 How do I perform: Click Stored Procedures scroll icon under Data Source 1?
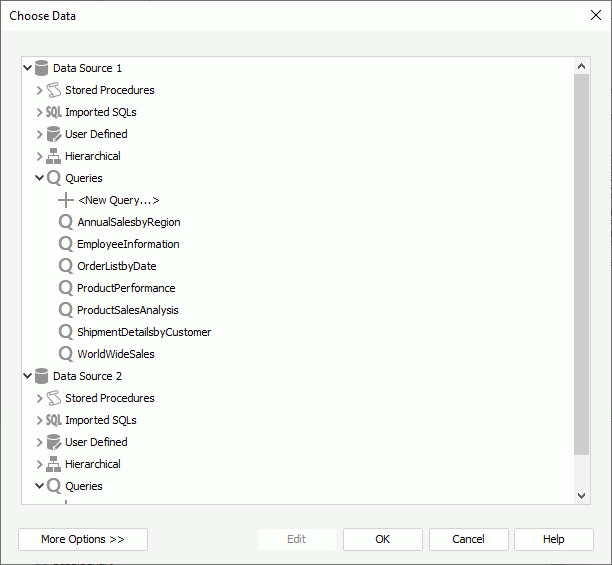[x=53, y=90]
